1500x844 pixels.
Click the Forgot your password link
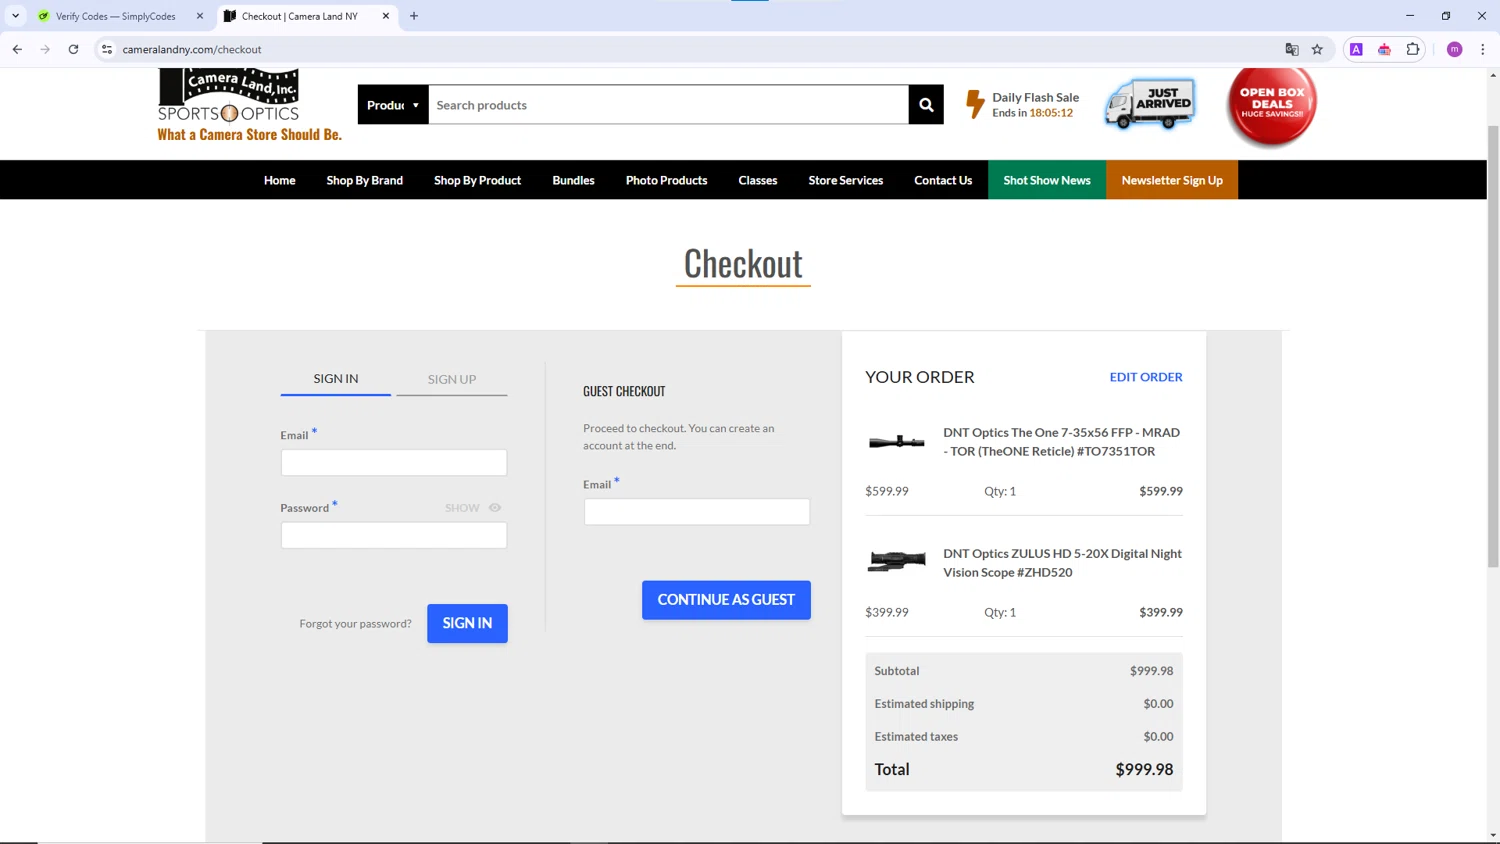[355, 624]
